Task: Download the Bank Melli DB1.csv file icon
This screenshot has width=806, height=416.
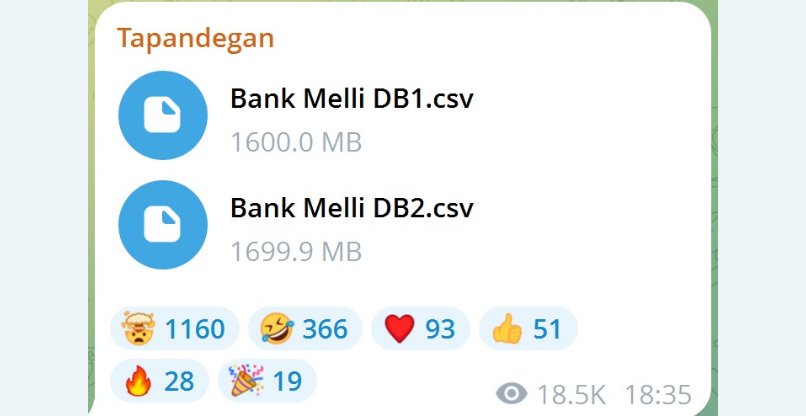Action: coord(163,115)
